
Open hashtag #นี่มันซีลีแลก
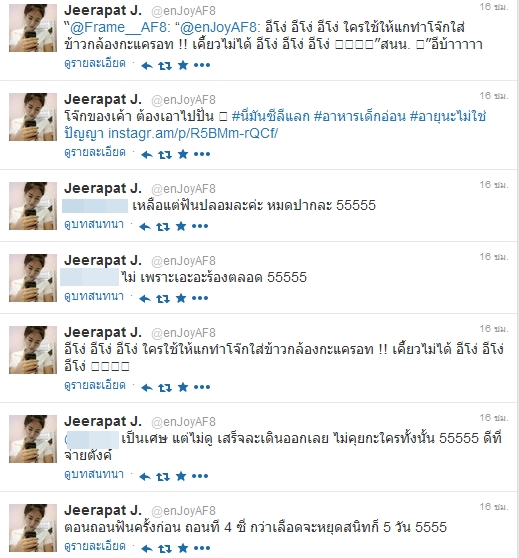pyautogui.click(x=271, y=116)
